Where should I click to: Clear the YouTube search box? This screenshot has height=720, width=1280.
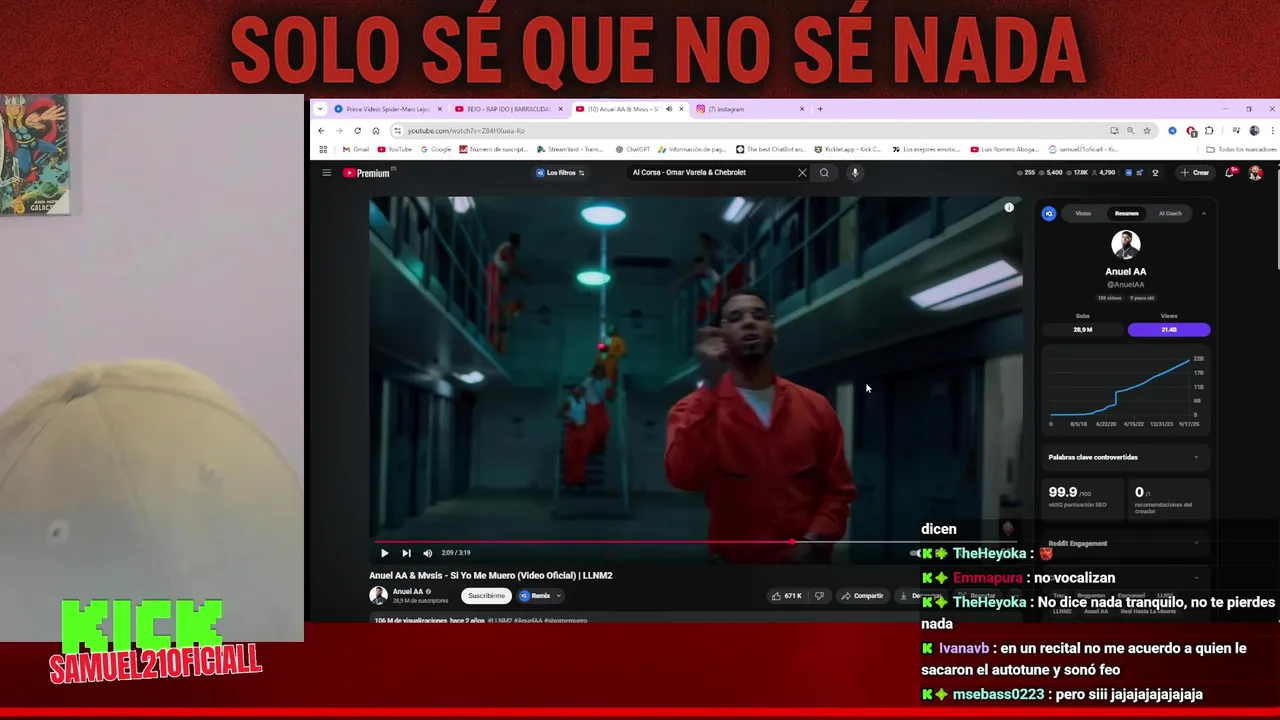click(802, 173)
